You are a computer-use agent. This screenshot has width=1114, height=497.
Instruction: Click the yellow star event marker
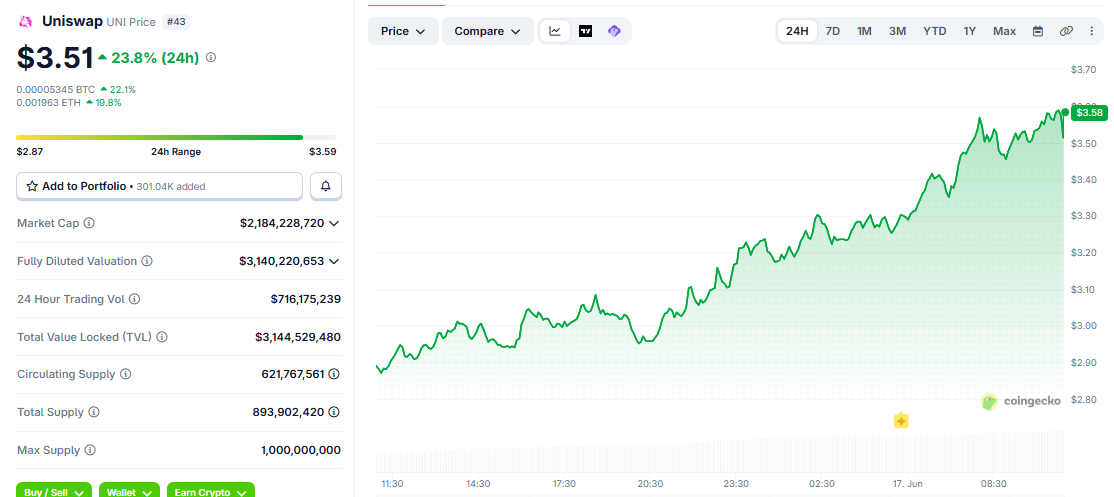click(901, 421)
